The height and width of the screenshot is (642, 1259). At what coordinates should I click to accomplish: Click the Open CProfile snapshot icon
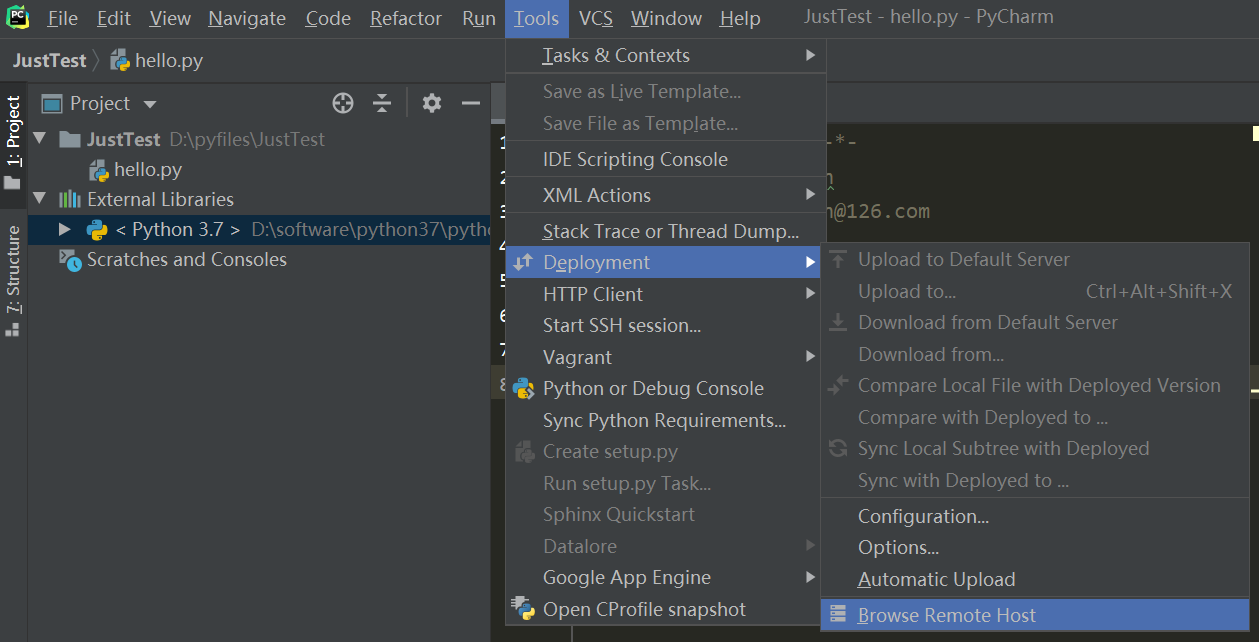524,608
